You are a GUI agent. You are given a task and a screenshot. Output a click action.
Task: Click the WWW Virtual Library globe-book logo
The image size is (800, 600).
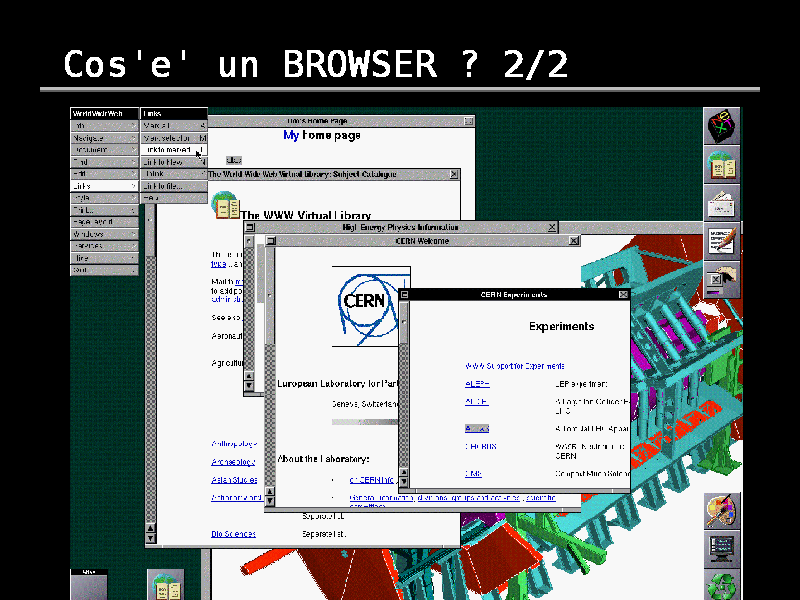pyautogui.click(x=227, y=208)
